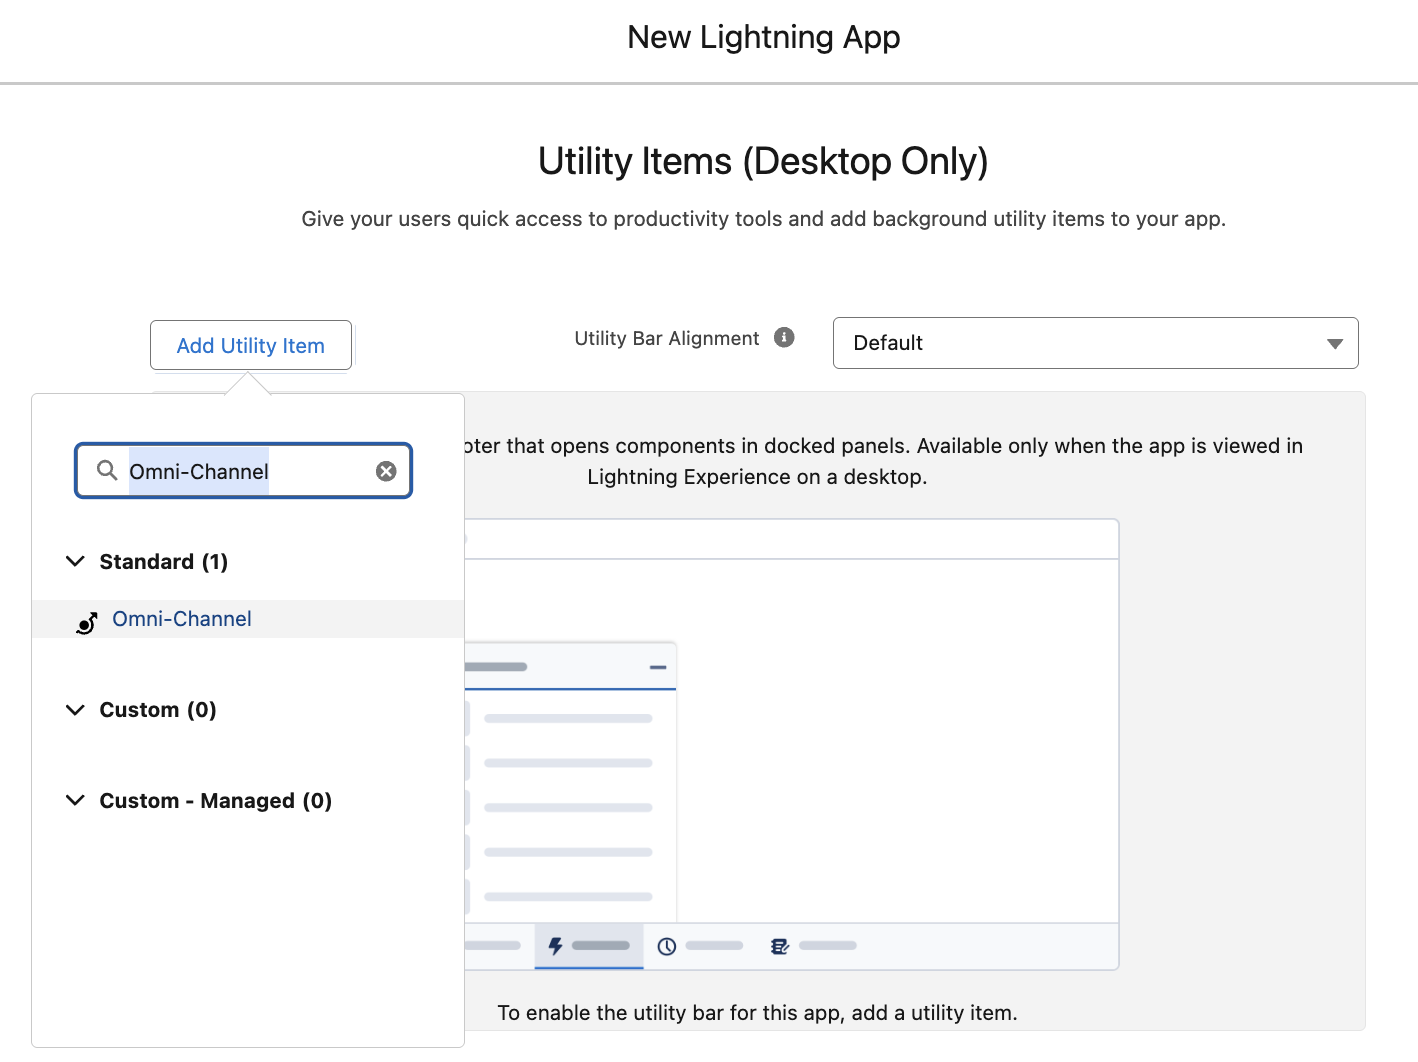Select the Omni-Channel utility item
This screenshot has width=1418, height=1062.
[x=248, y=619]
